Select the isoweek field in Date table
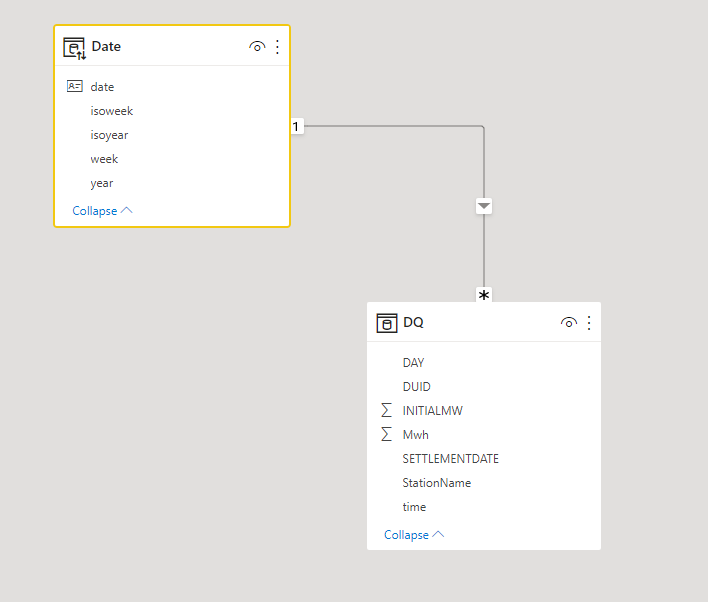 click(111, 111)
